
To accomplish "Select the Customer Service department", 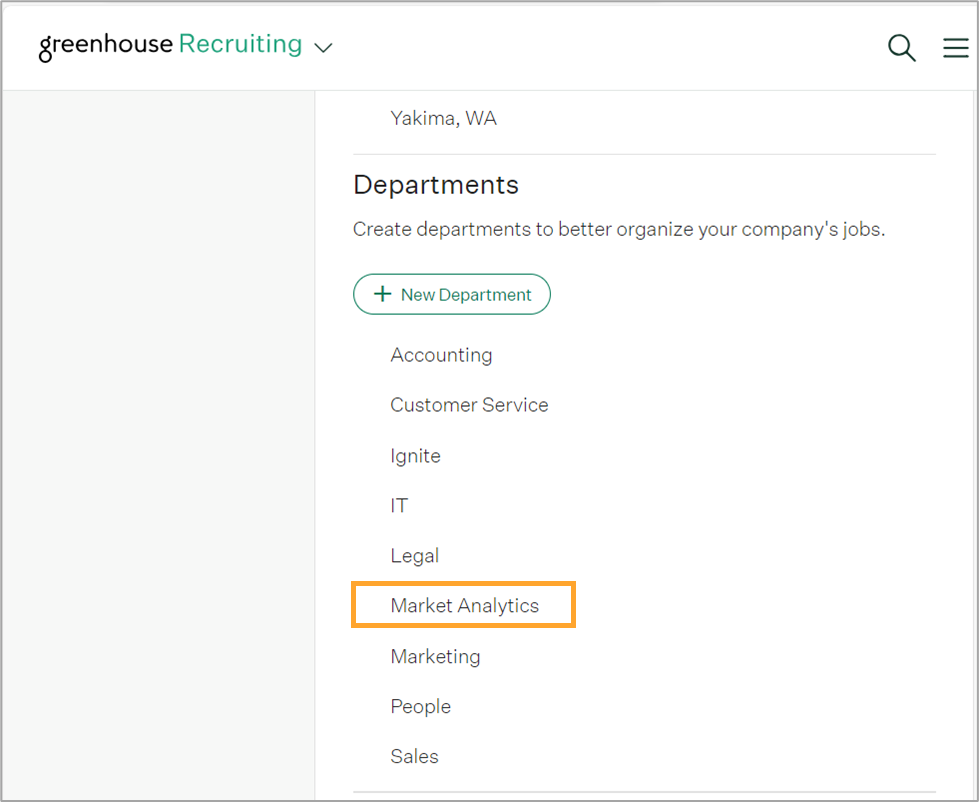I will pos(470,405).
